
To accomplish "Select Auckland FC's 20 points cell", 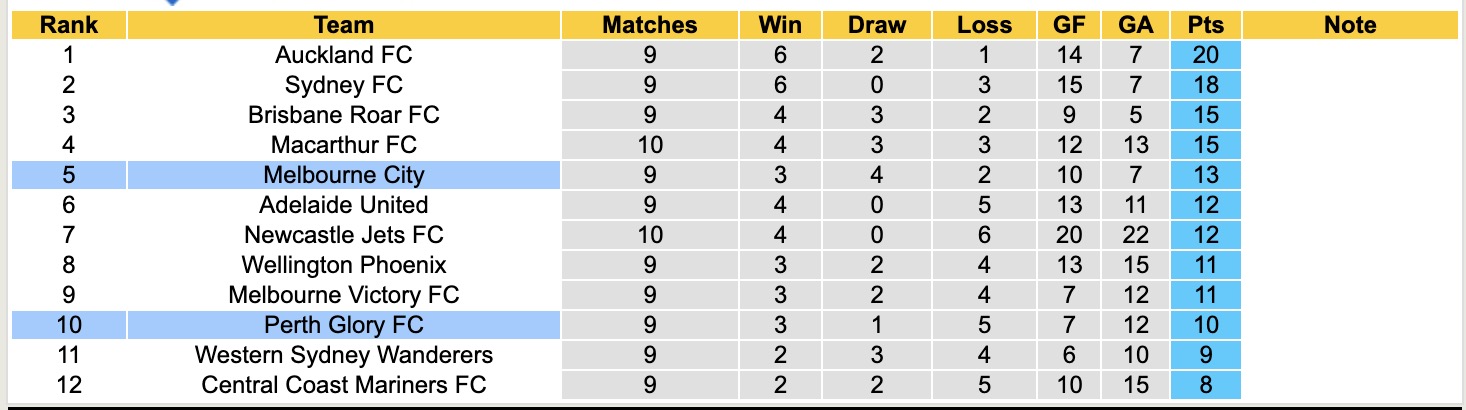I will click(x=1206, y=55).
